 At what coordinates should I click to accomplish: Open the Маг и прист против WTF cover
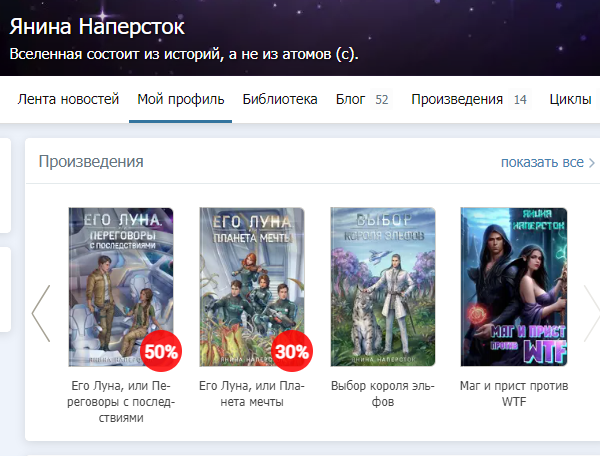pos(514,287)
